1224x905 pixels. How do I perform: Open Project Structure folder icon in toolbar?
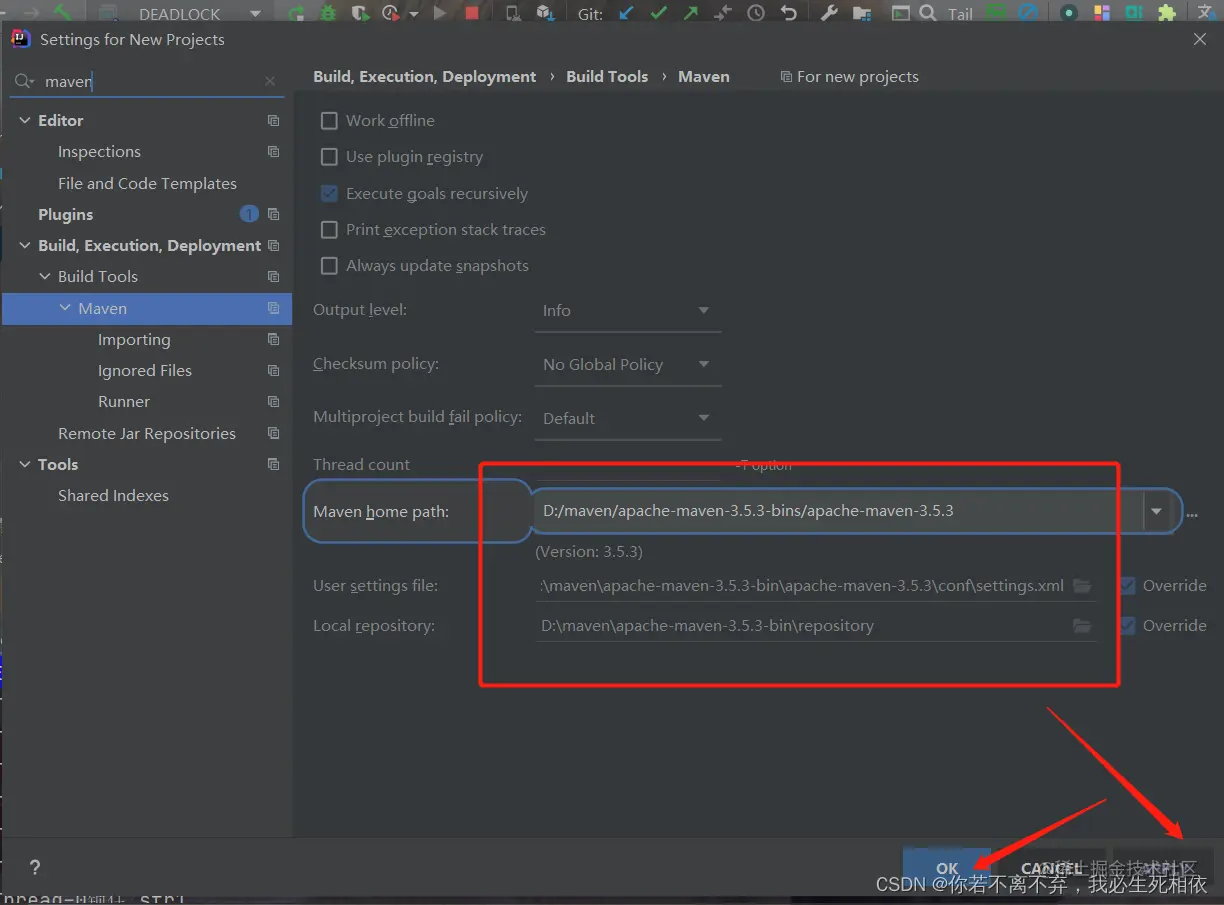863,13
